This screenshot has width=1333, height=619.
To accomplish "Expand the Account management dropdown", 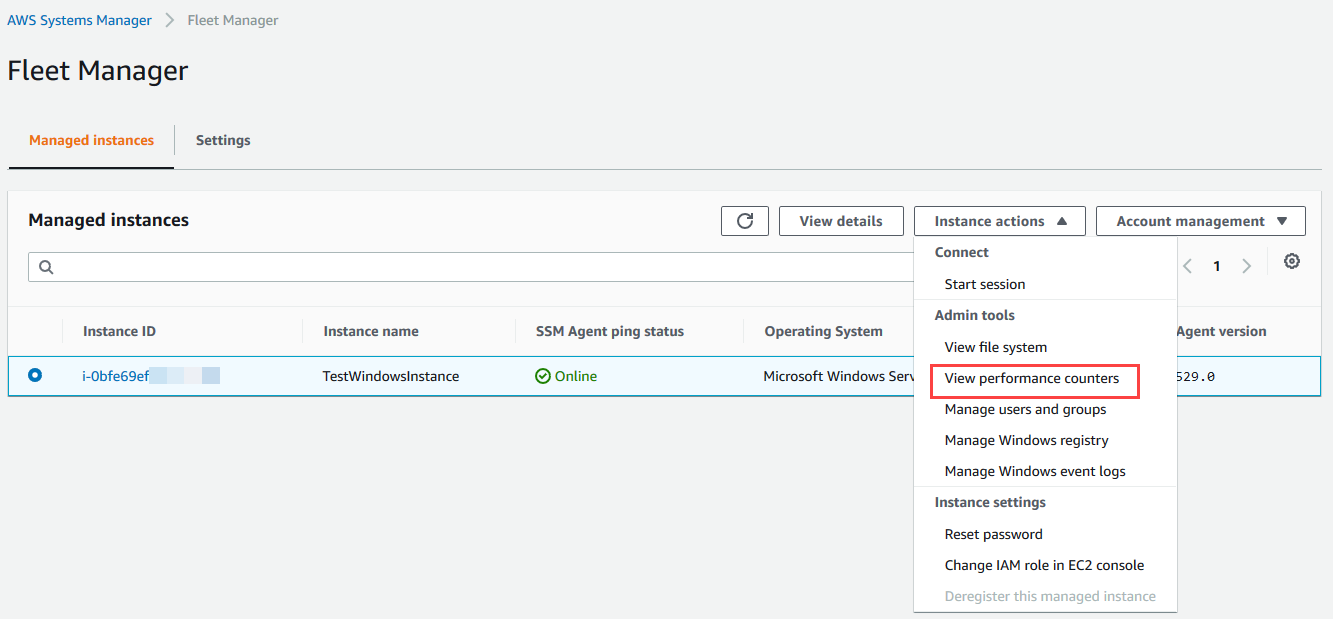I will click(1201, 221).
